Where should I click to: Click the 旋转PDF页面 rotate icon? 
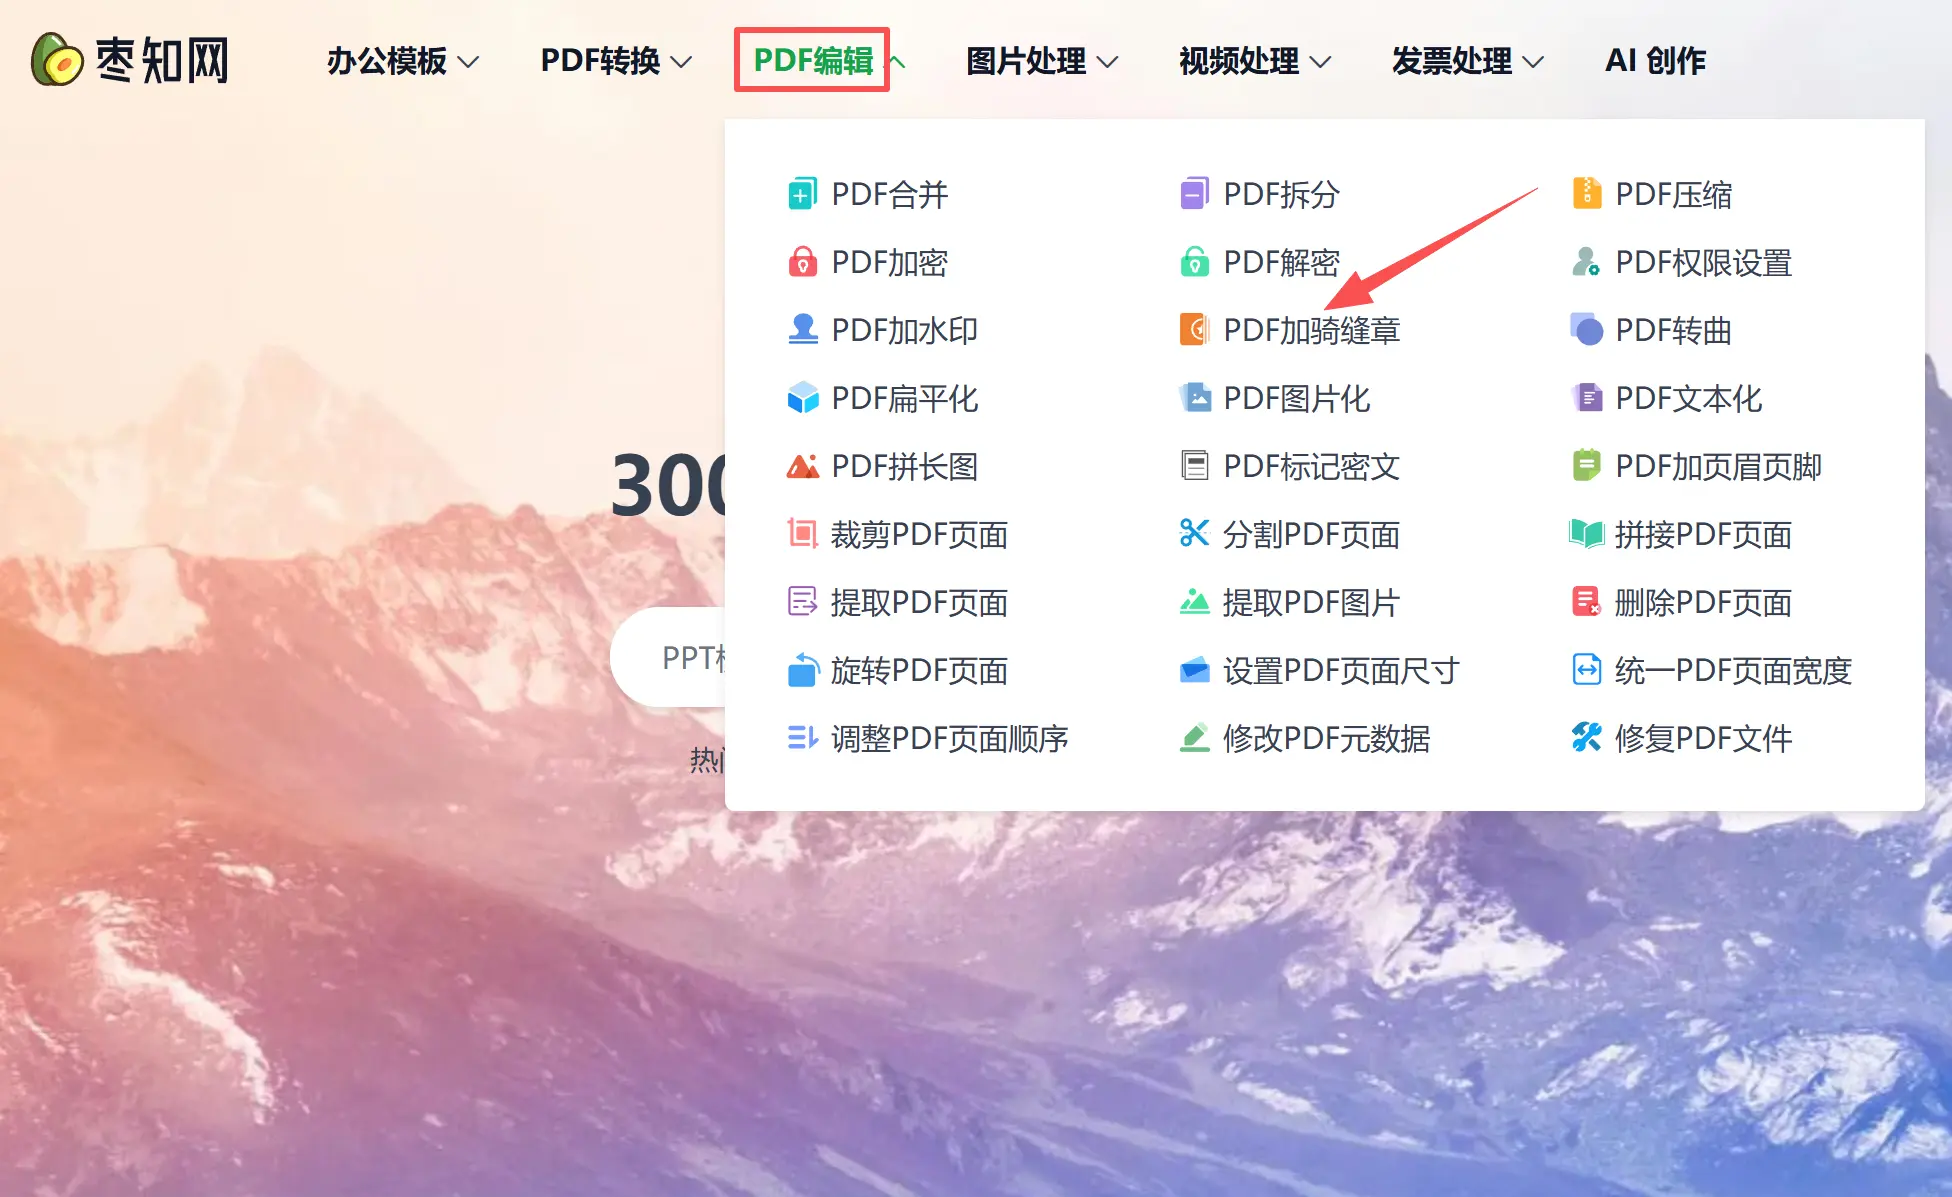coord(802,670)
